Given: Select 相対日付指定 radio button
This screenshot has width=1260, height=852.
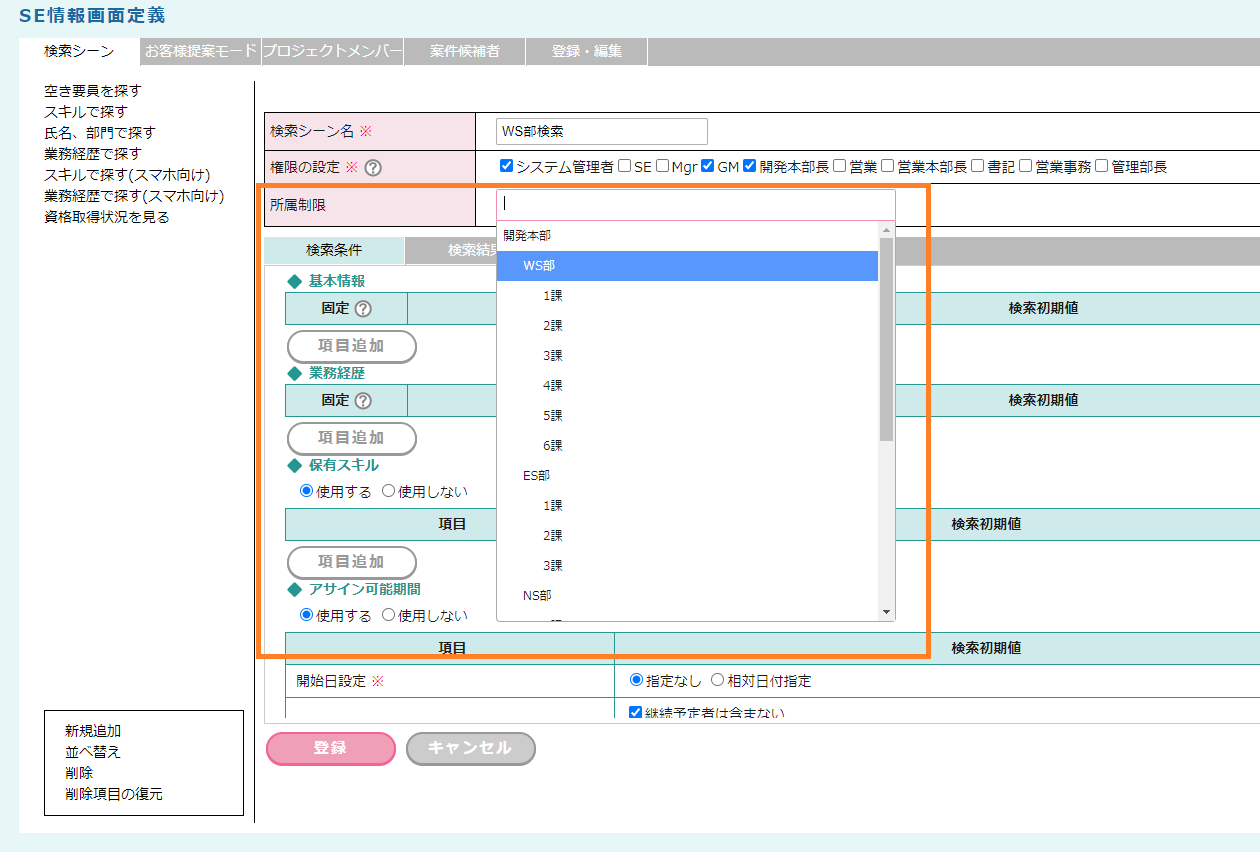Looking at the screenshot, I should (717, 681).
